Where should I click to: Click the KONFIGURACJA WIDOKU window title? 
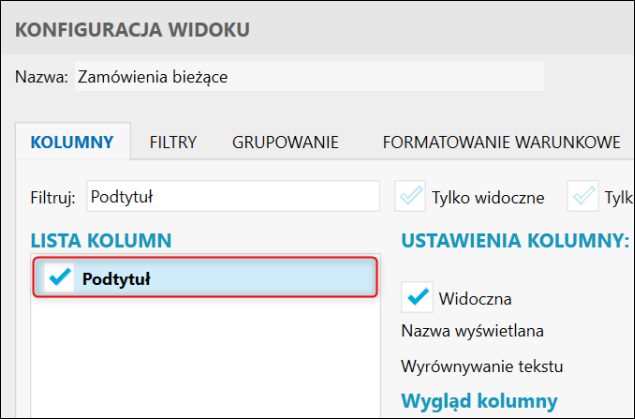coord(132,29)
